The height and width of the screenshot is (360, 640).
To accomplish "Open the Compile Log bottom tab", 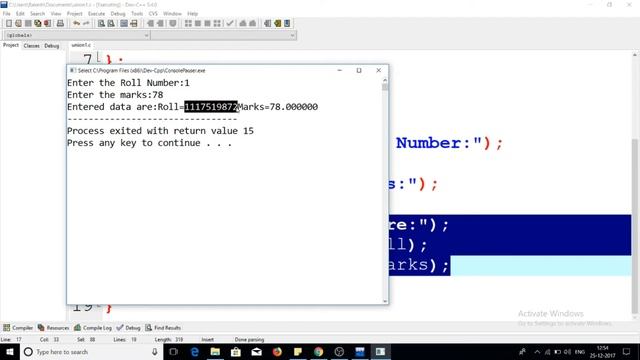I will point(93,328).
